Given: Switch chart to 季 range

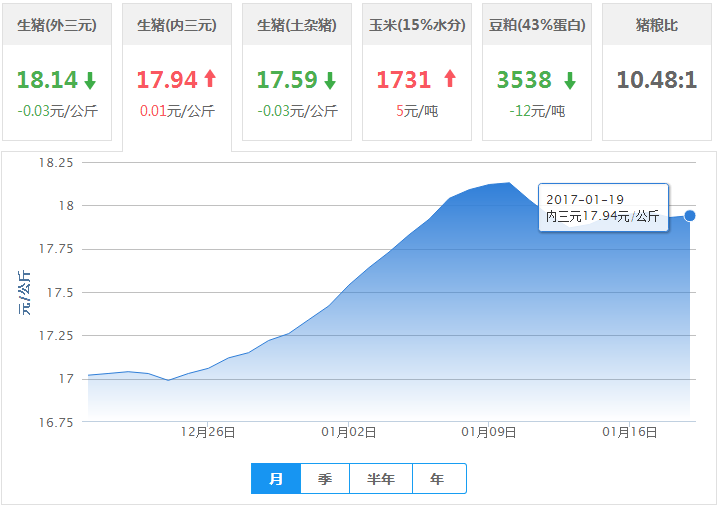Looking at the screenshot, I should [325, 479].
